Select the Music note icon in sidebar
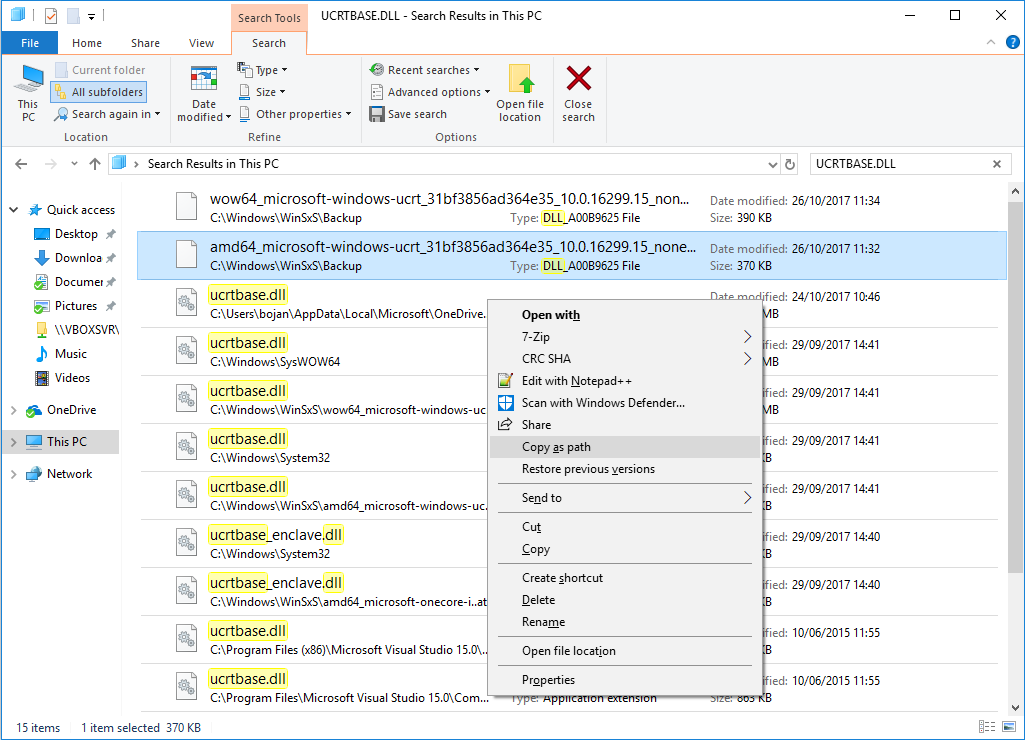 pos(42,354)
